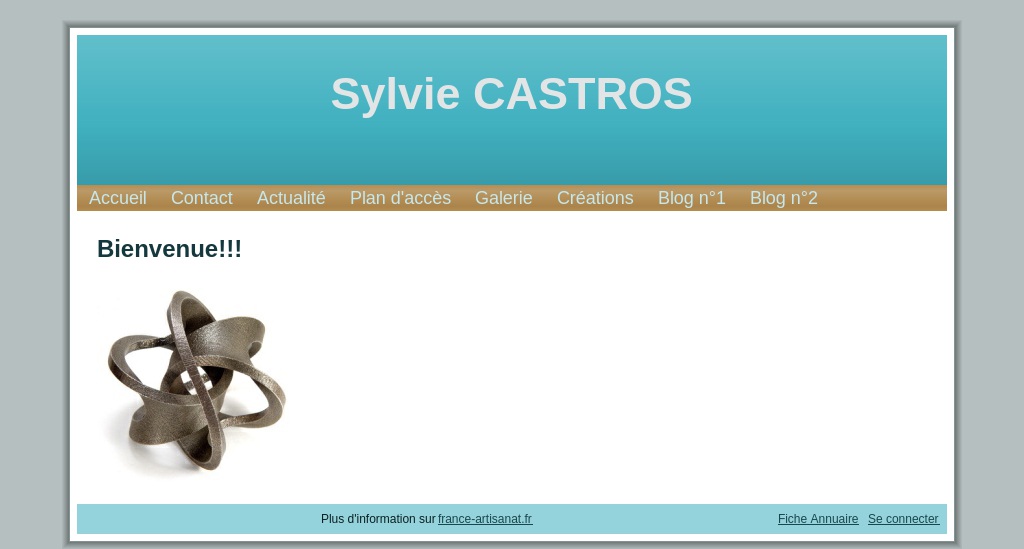Open the Actualité section

coord(291,198)
